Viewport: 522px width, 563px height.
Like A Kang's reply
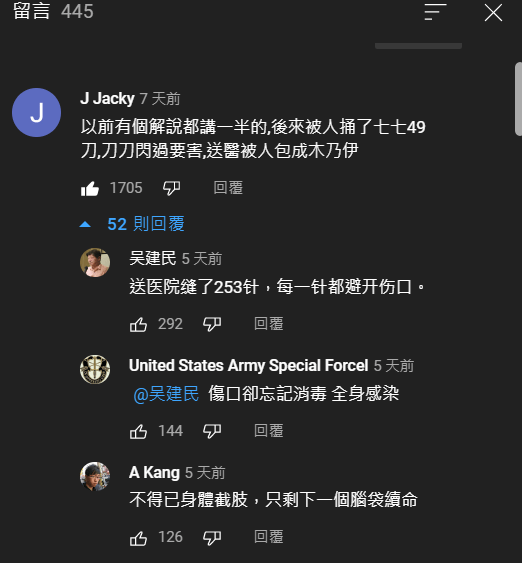tap(138, 538)
